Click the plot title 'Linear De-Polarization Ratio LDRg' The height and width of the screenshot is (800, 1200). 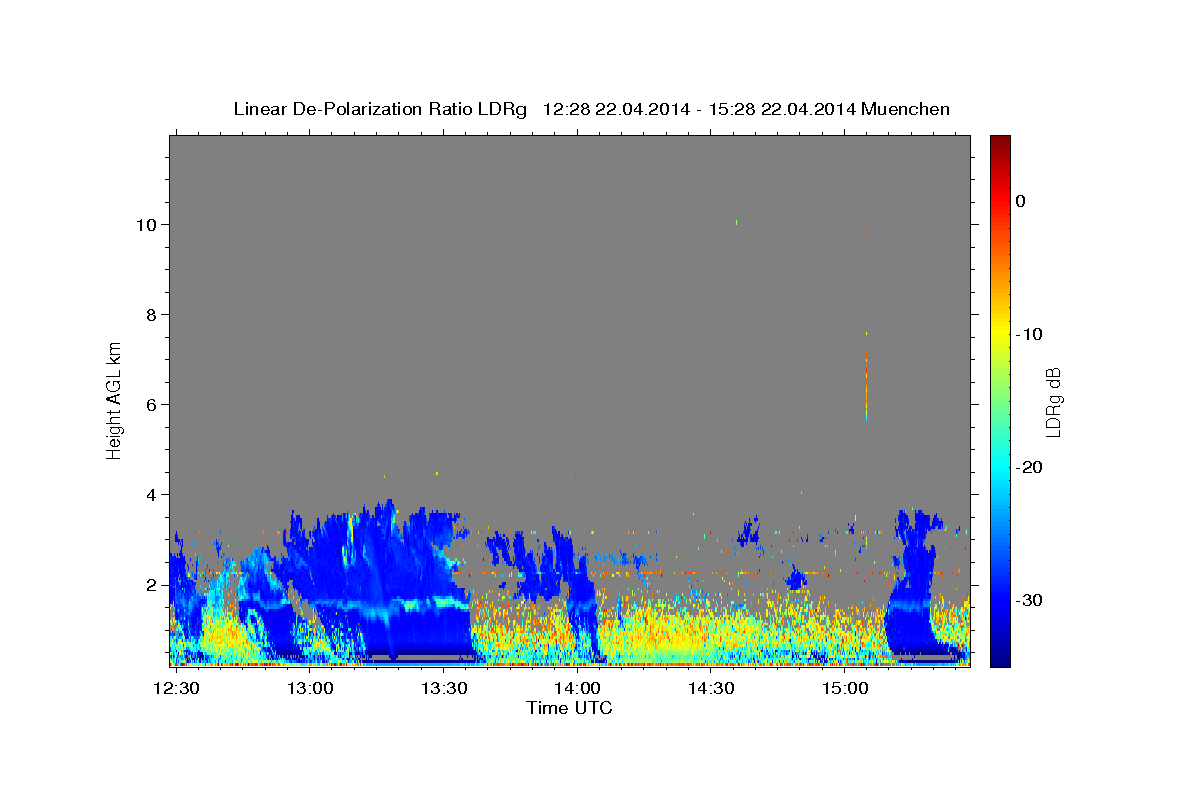point(380,109)
